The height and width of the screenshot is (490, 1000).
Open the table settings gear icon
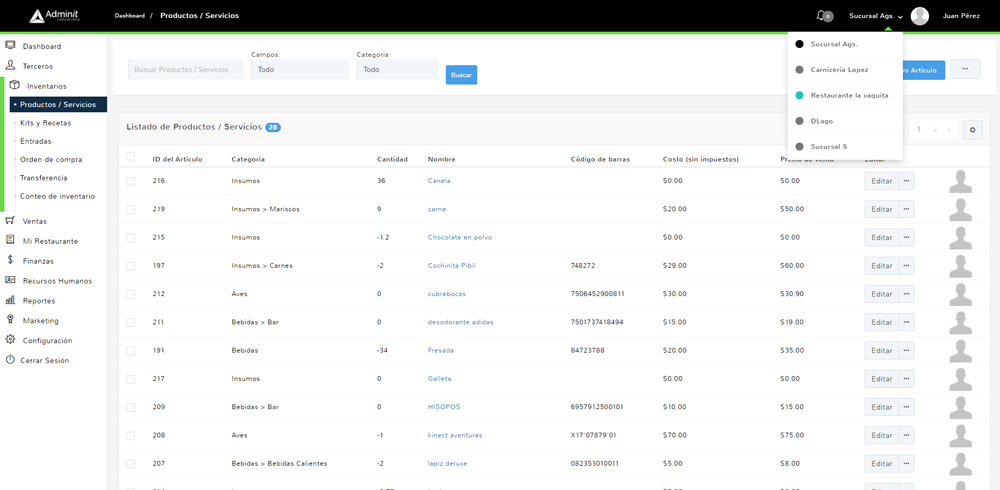tap(972, 130)
